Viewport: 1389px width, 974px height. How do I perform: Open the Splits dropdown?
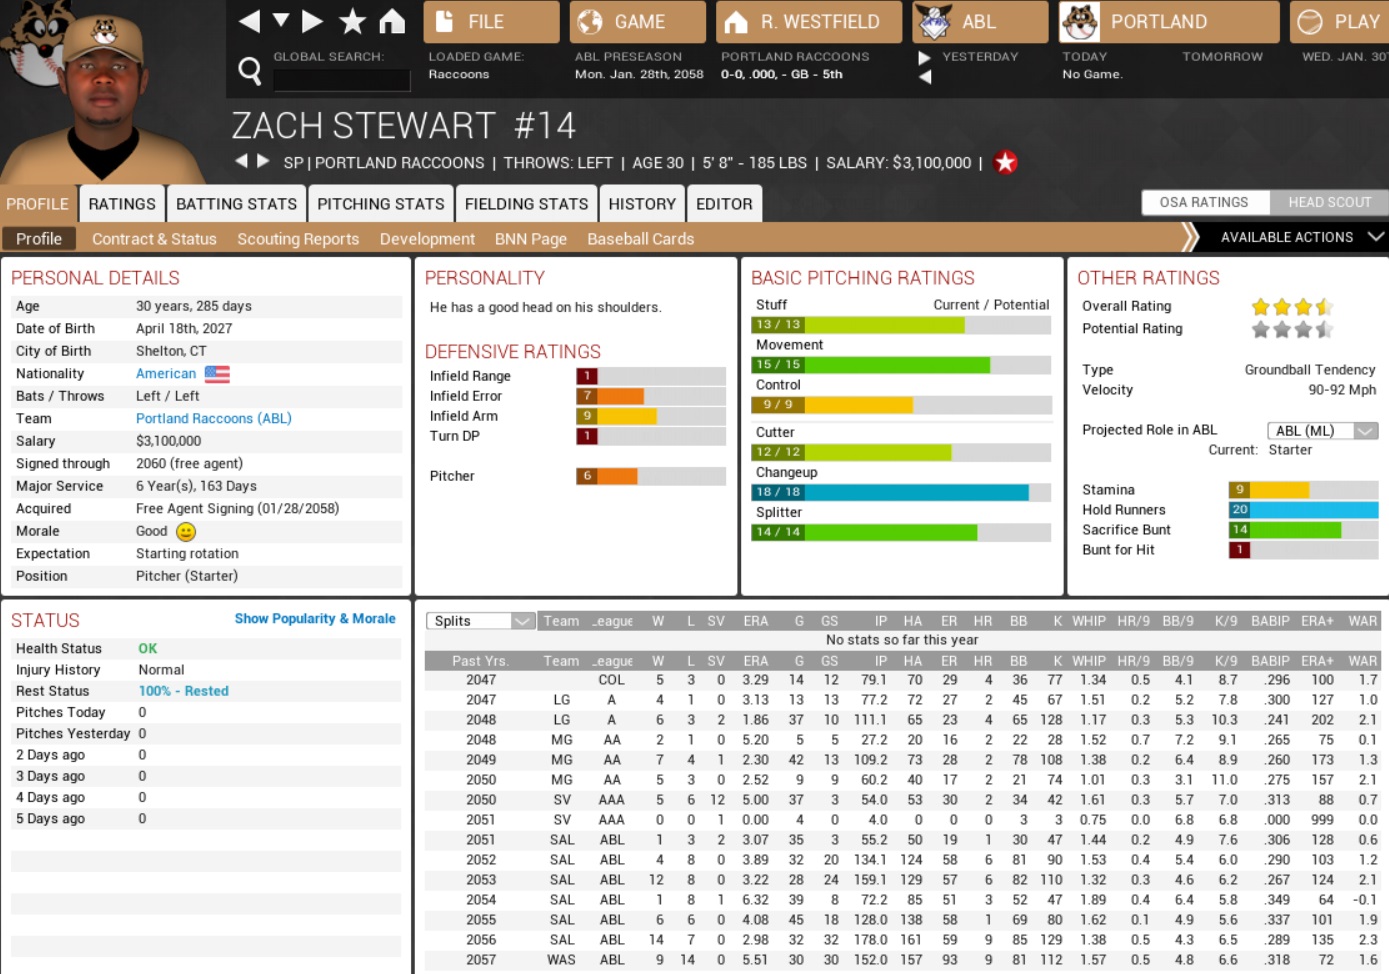pos(480,621)
